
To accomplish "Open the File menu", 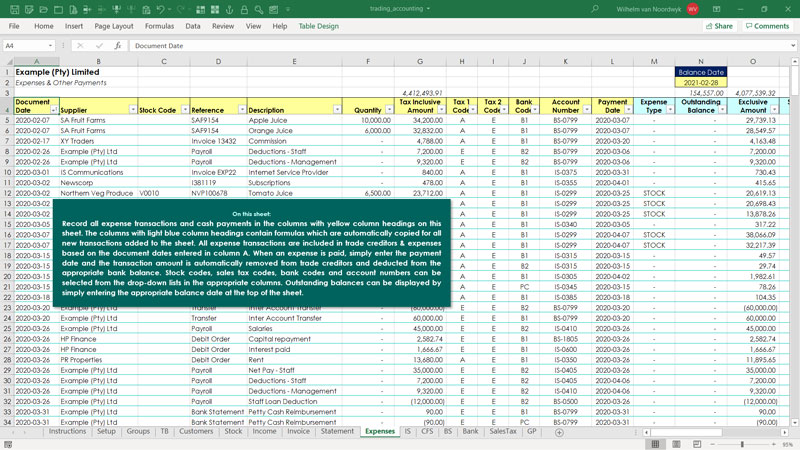I will coord(14,26).
